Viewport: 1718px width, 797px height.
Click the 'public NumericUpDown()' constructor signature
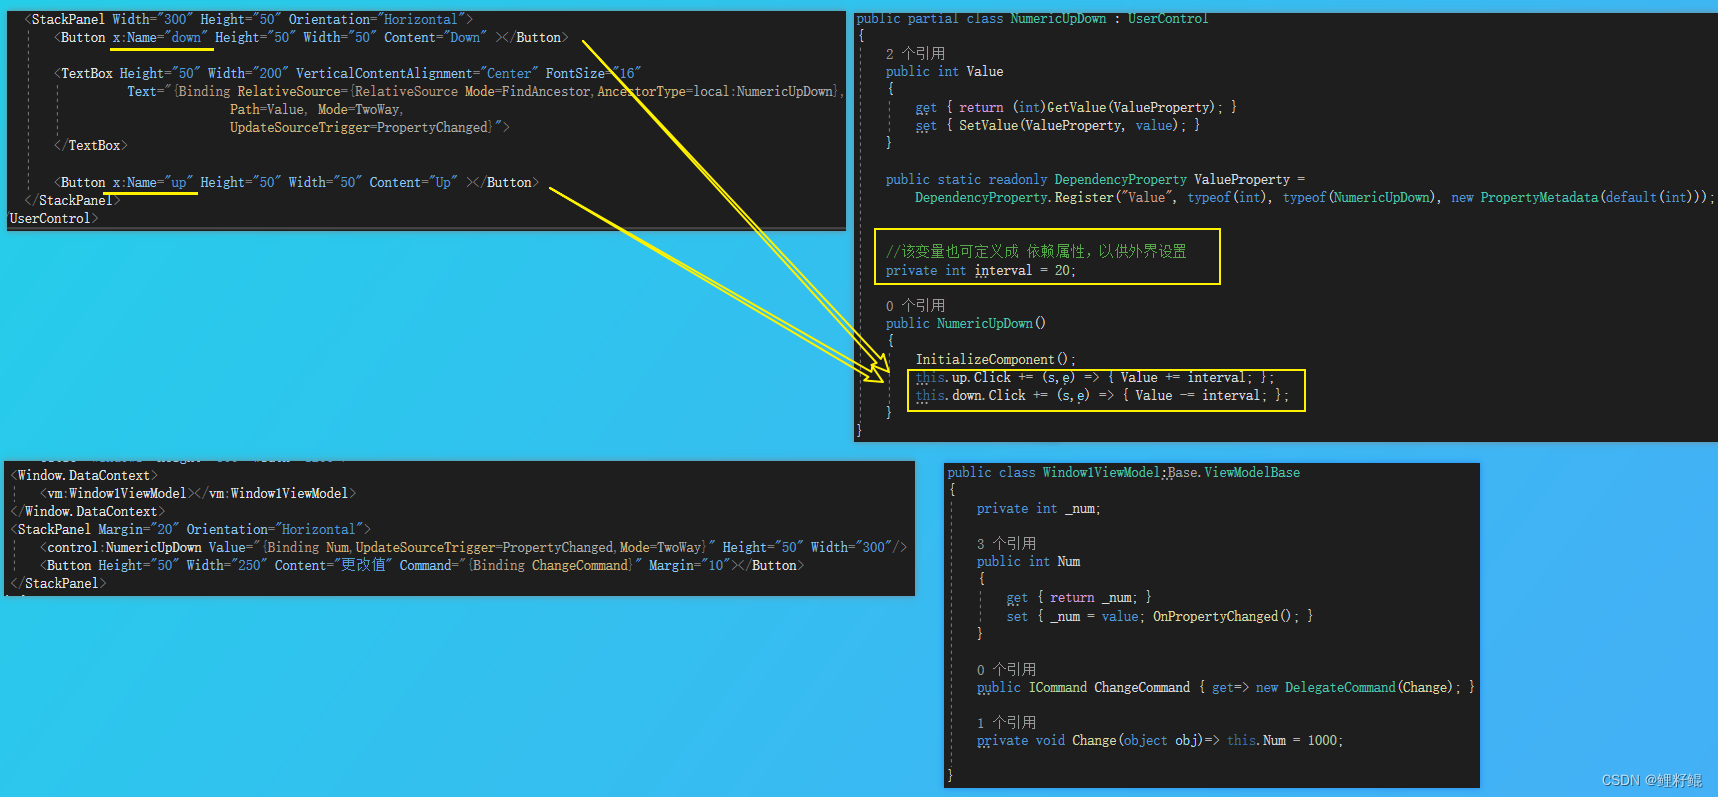tap(965, 323)
